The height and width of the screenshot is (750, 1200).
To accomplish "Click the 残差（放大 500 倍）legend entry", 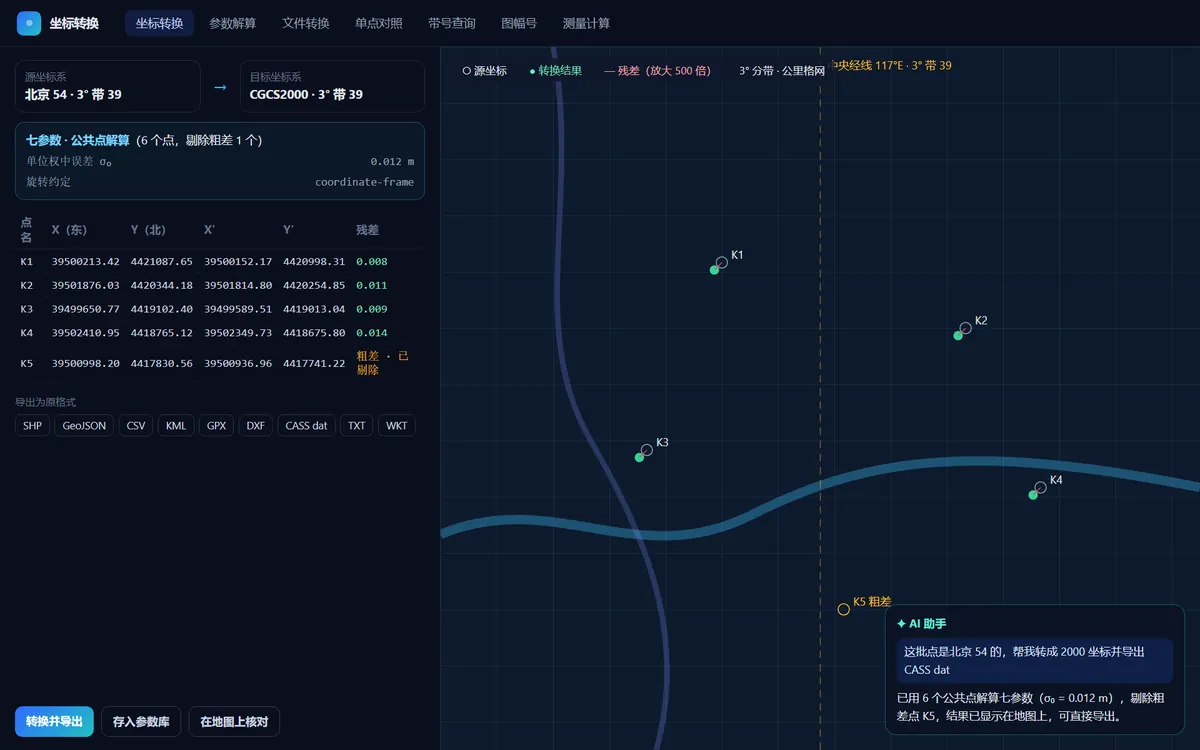I will (657, 71).
